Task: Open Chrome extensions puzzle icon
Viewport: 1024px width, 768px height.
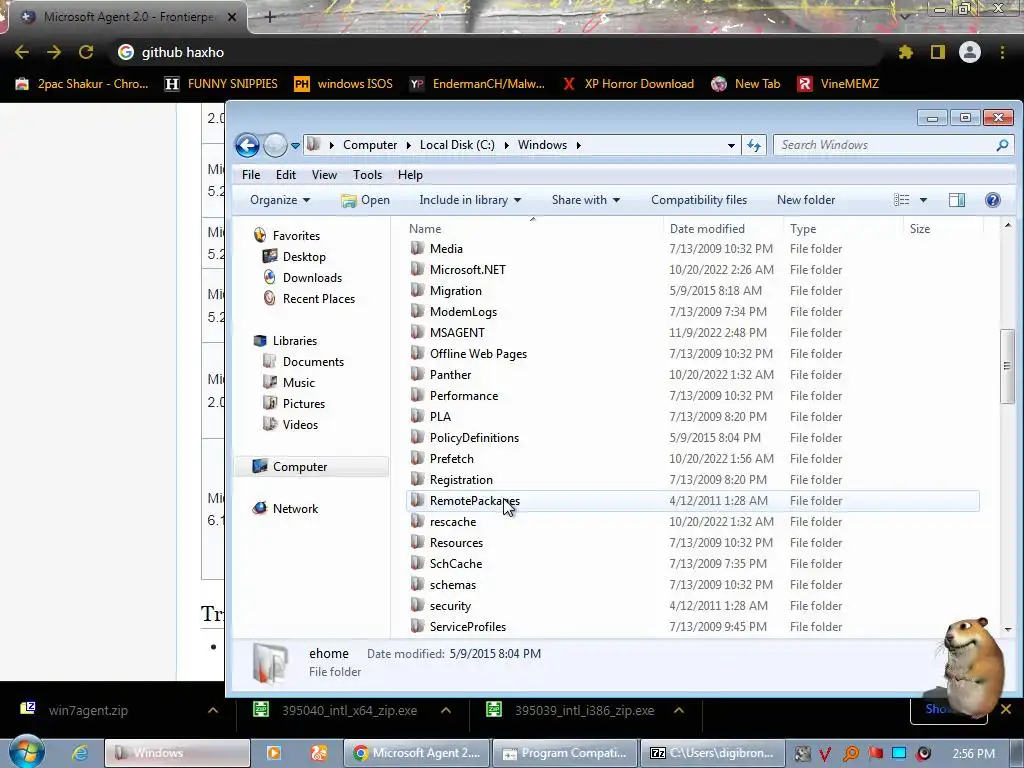Action: tap(906, 52)
